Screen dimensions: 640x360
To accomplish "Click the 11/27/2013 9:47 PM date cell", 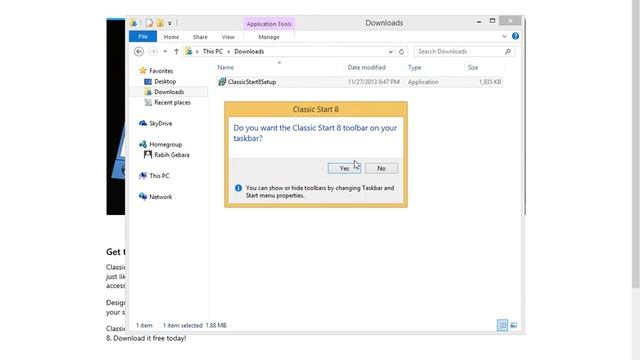I will pos(373,82).
